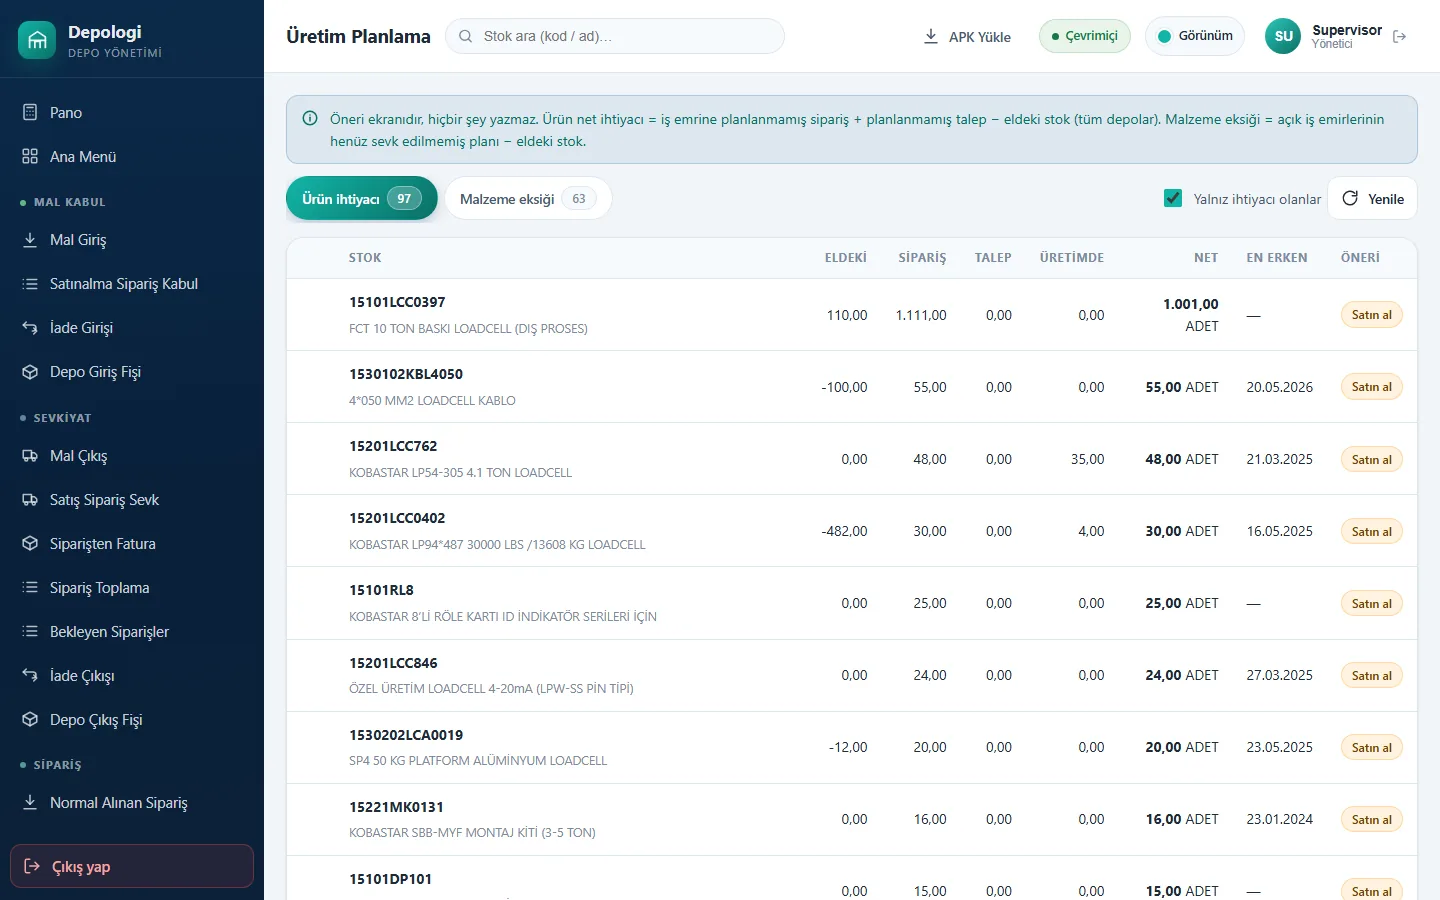Click Satın al for 15201LCC762

tap(1371, 459)
